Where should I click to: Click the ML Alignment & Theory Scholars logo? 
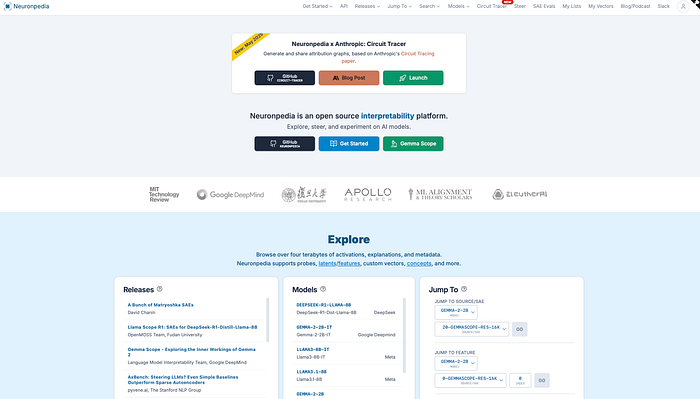click(x=440, y=194)
